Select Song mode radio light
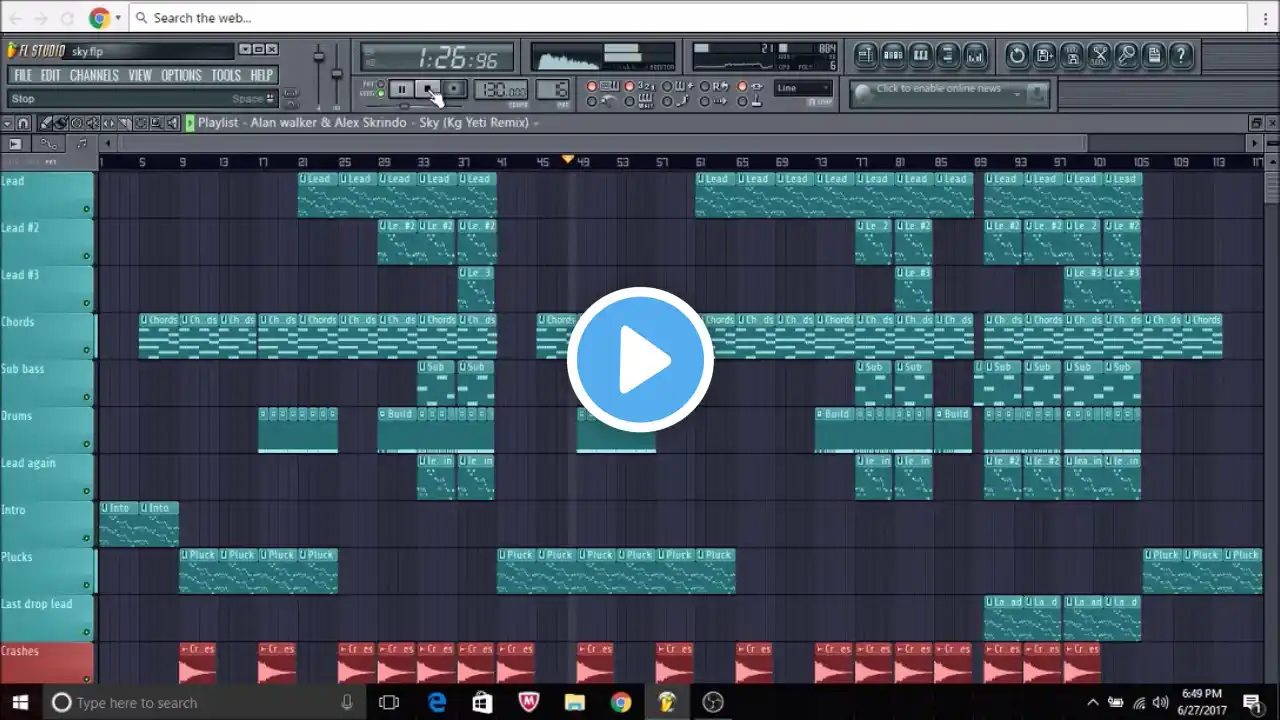The height and width of the screenshot is (720, 1280). click(381, 94)
